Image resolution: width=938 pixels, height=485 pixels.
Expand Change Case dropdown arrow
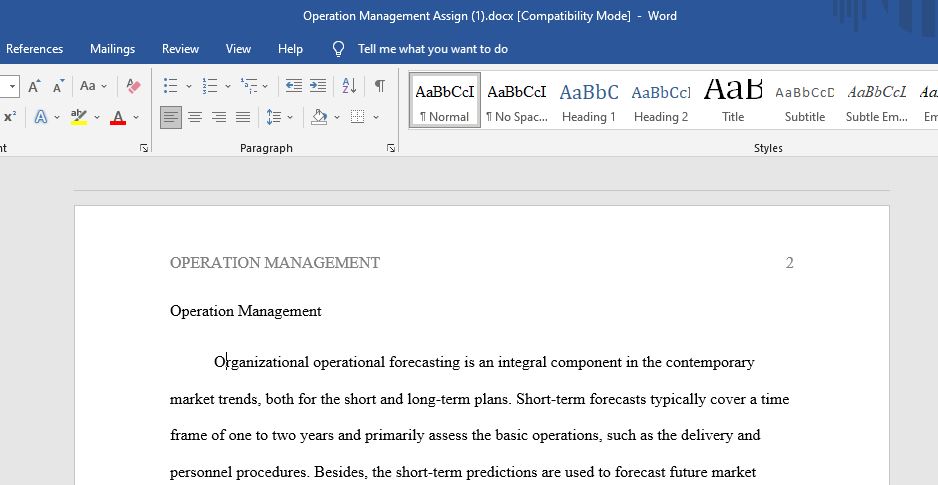click(x=104, y=86)
